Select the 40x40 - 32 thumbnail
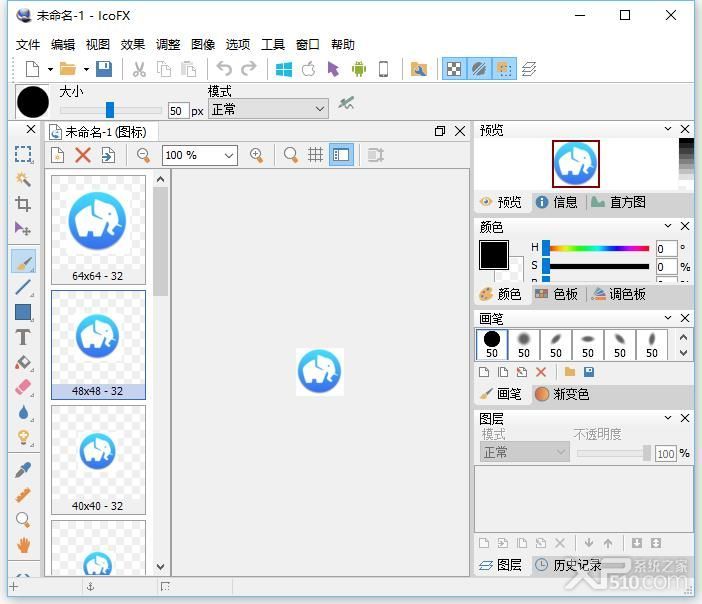 click(98, 460)
